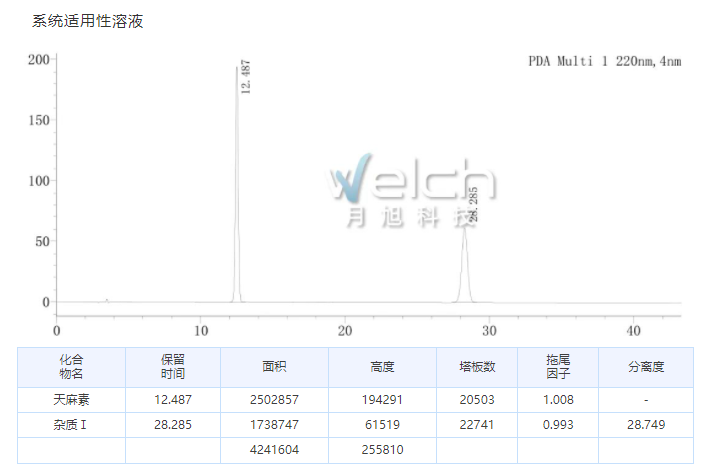Click y-axis tick label 100
Viewport: 703px width, 469px height.
[x=39, y=181]
